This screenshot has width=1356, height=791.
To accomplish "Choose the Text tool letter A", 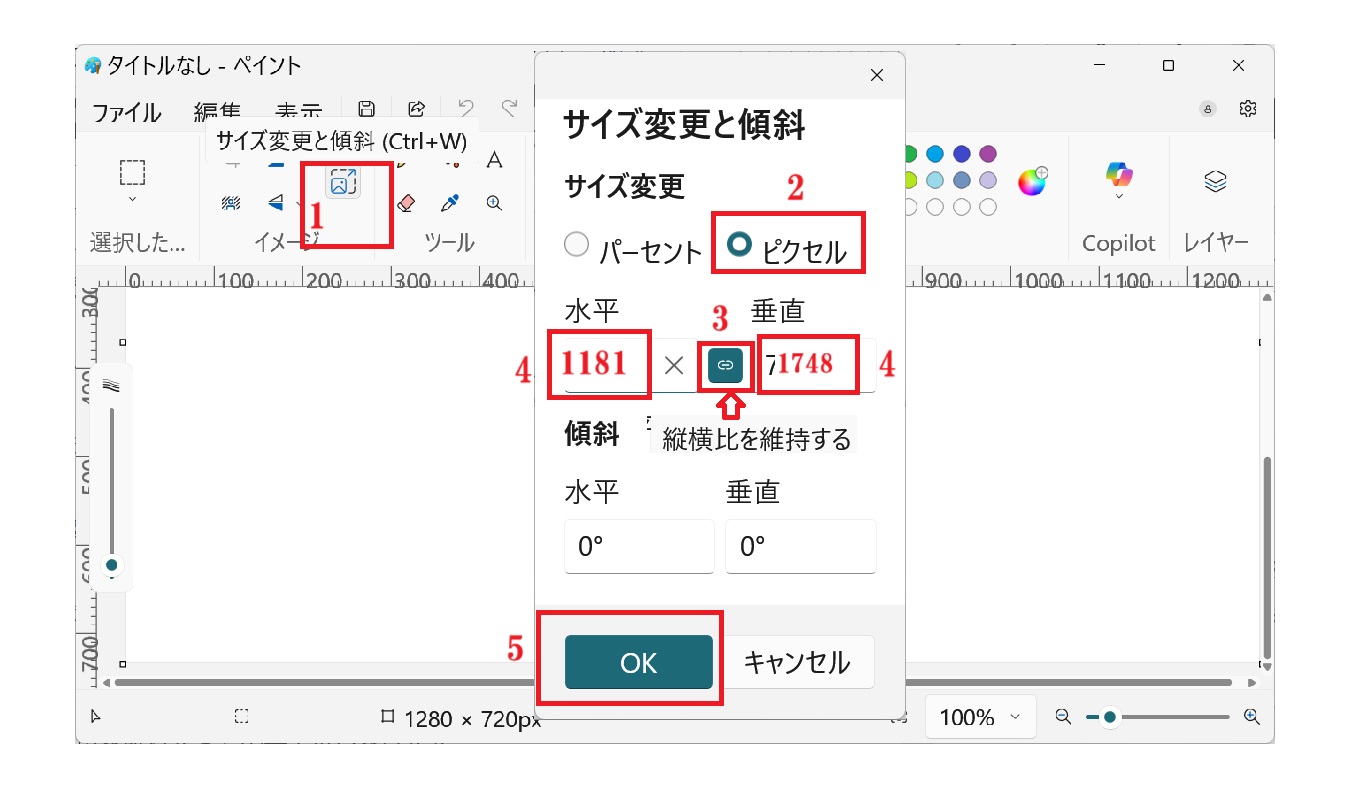I will tap(494, 160).
